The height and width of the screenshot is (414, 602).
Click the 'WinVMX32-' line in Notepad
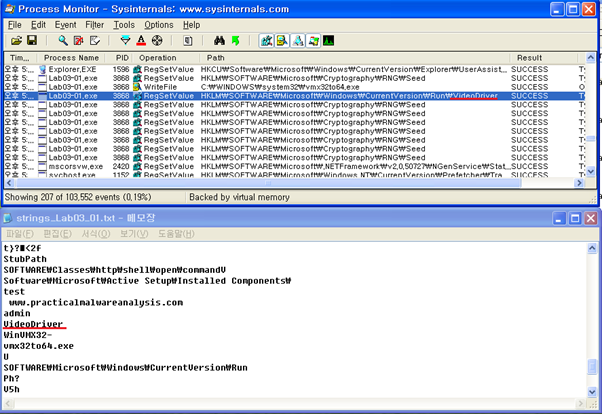coord(28,335)
